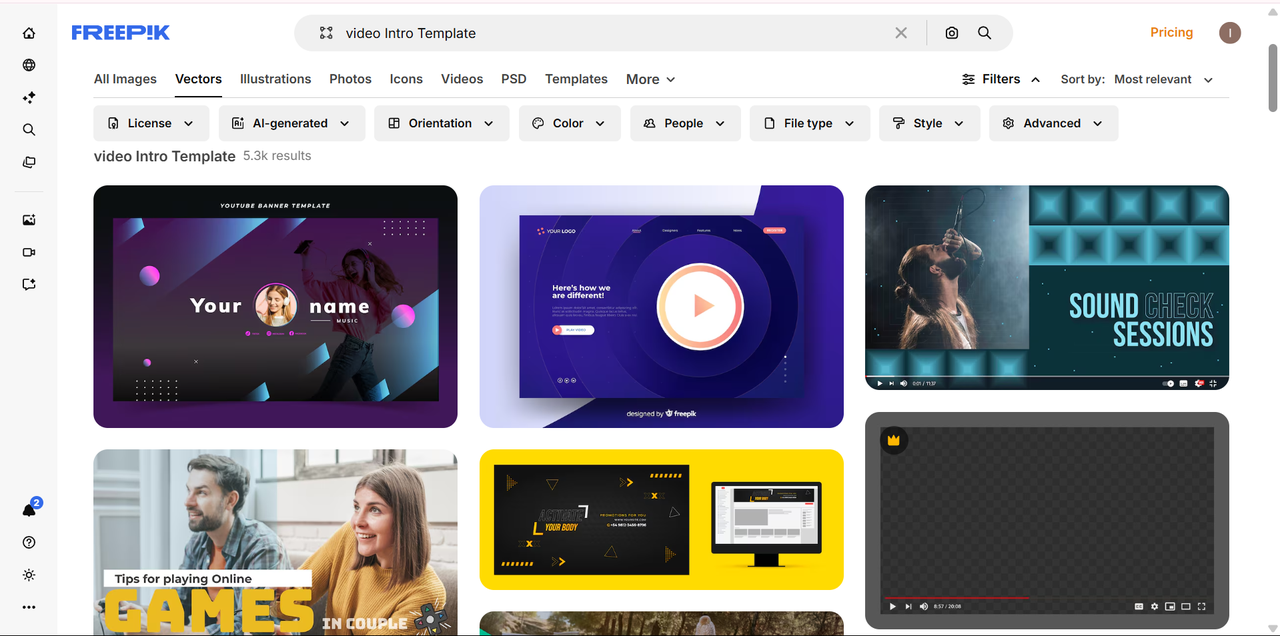Screen dimensions: 1280x636
Task: Click the Pricing link
Action: [x=1171, y=32]
